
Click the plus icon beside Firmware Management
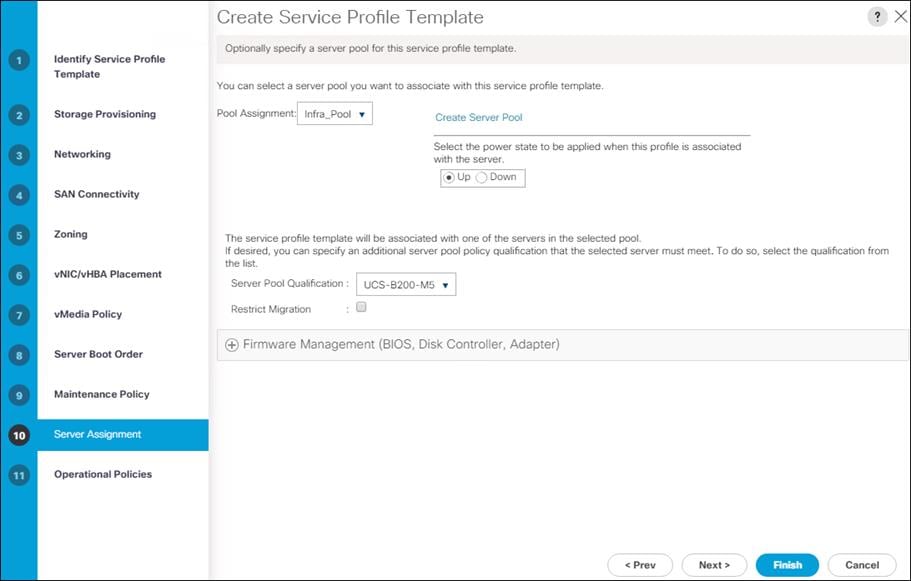(x=232, y=345)
